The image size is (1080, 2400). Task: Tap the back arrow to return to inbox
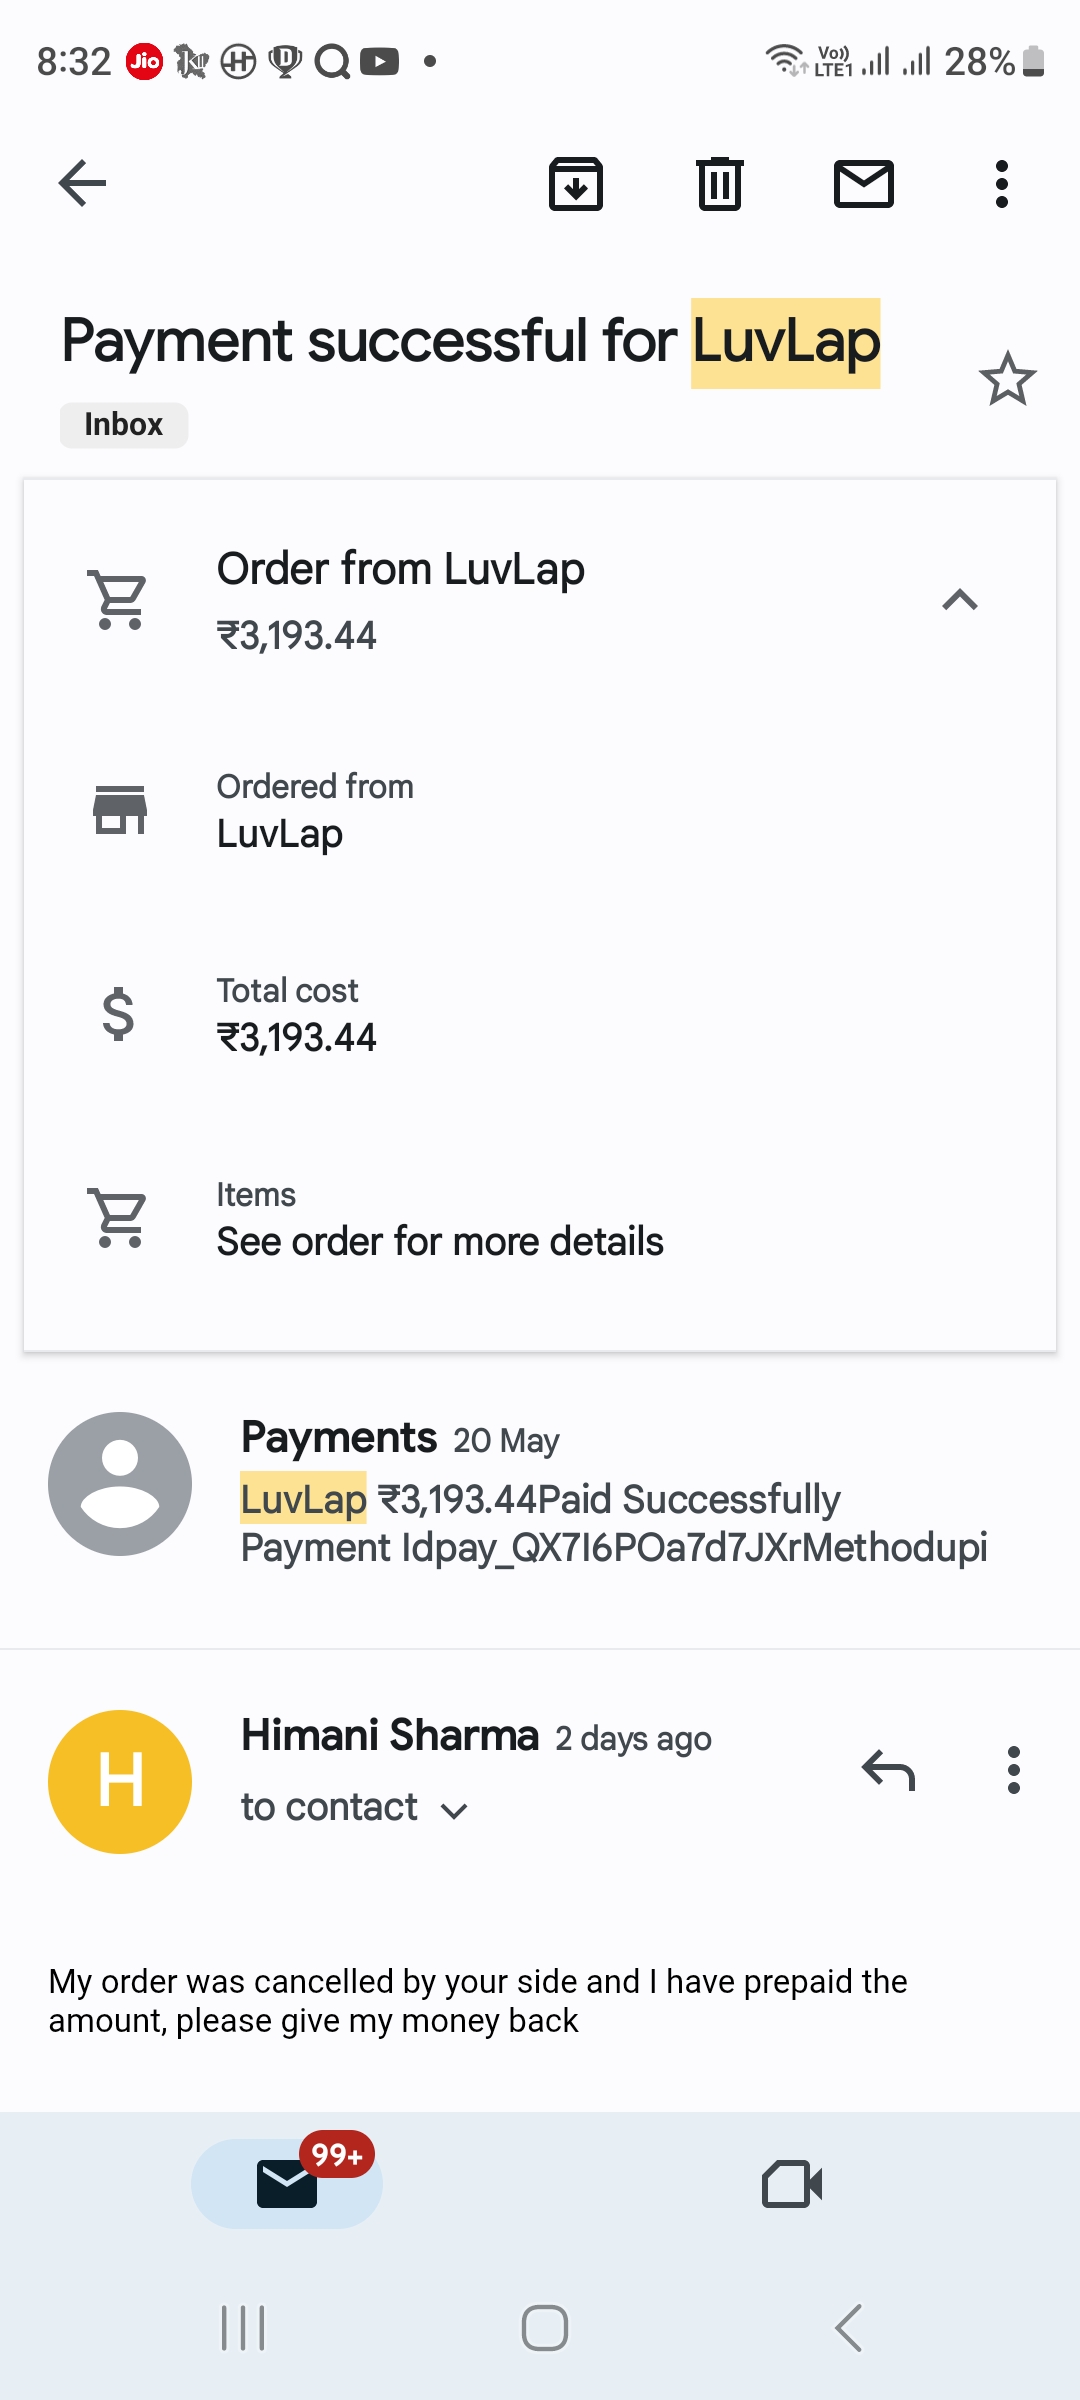(x=82, y=183)
